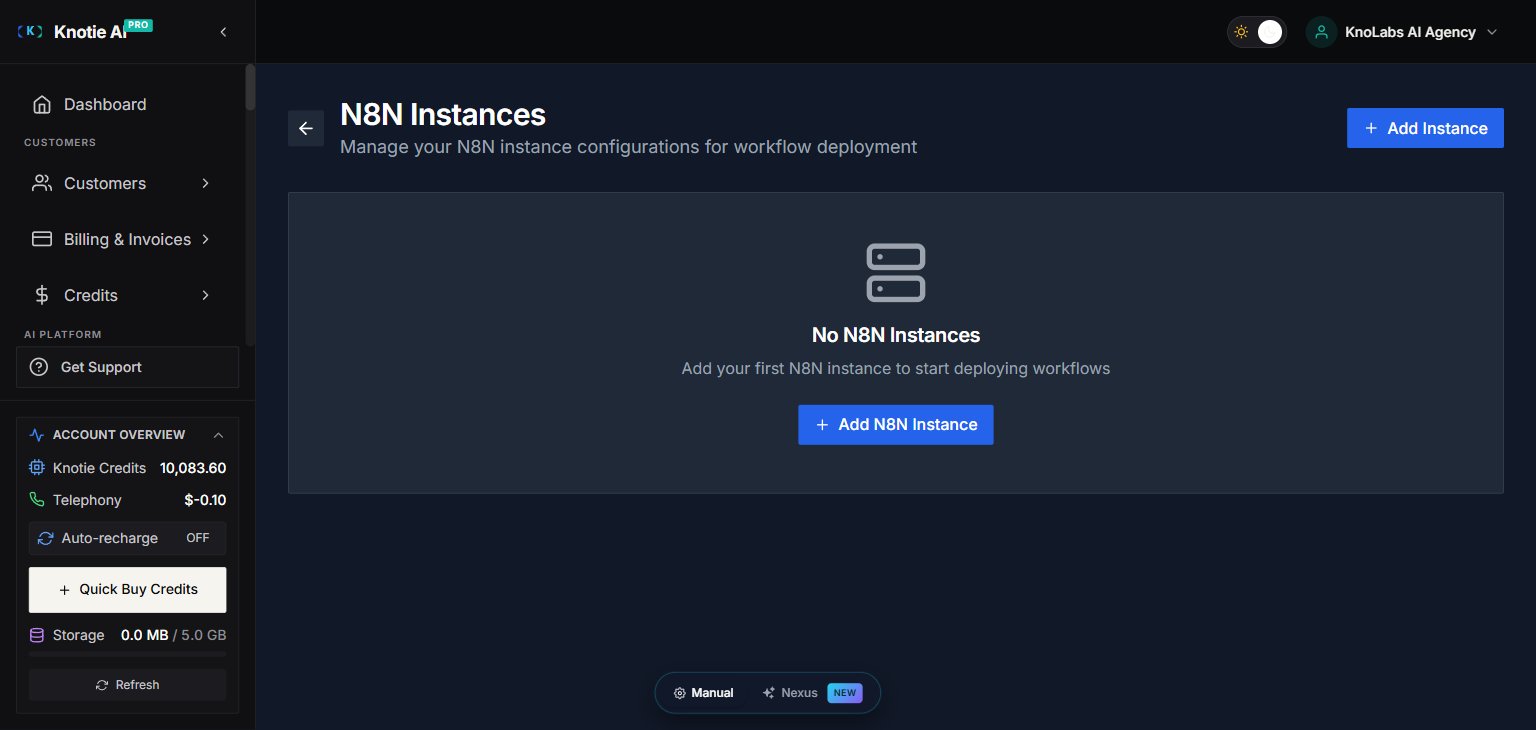Click the Nexus sparkle icon
The height and width of the screenshot is (730, 1536).
point(768,693)
